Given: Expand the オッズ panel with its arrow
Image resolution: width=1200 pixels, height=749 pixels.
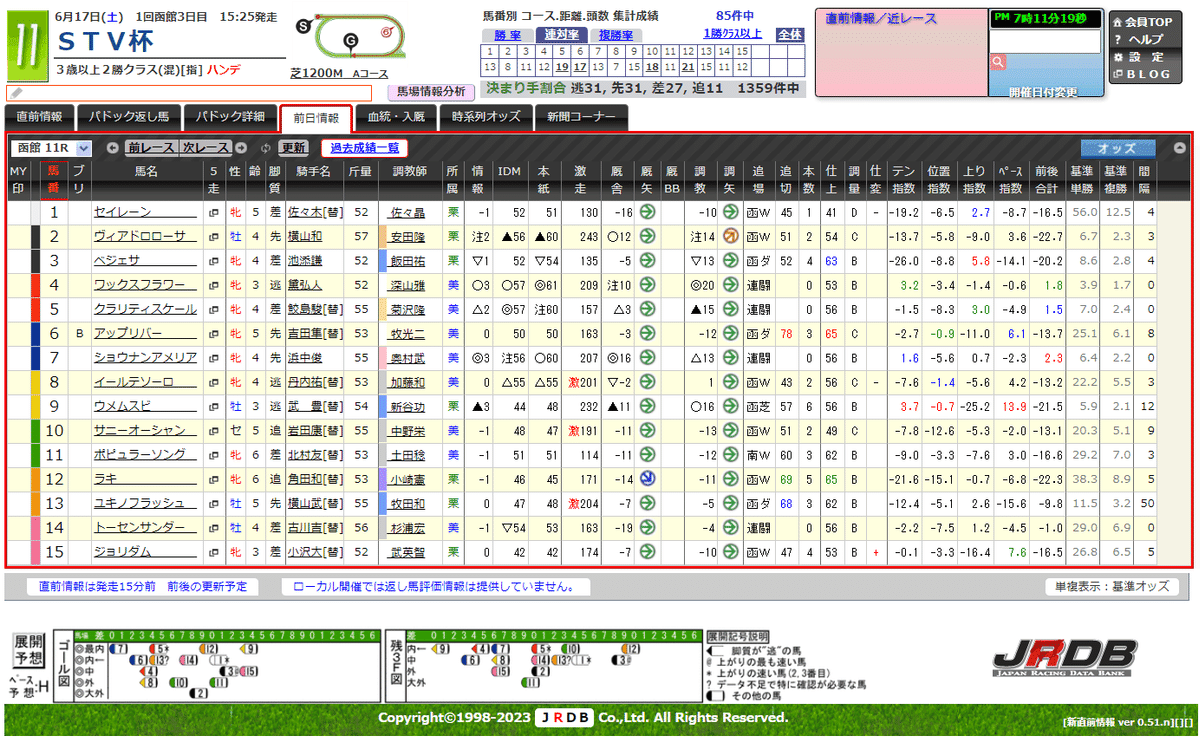Looking at the screenshot, I should (x=1180, y=147).
